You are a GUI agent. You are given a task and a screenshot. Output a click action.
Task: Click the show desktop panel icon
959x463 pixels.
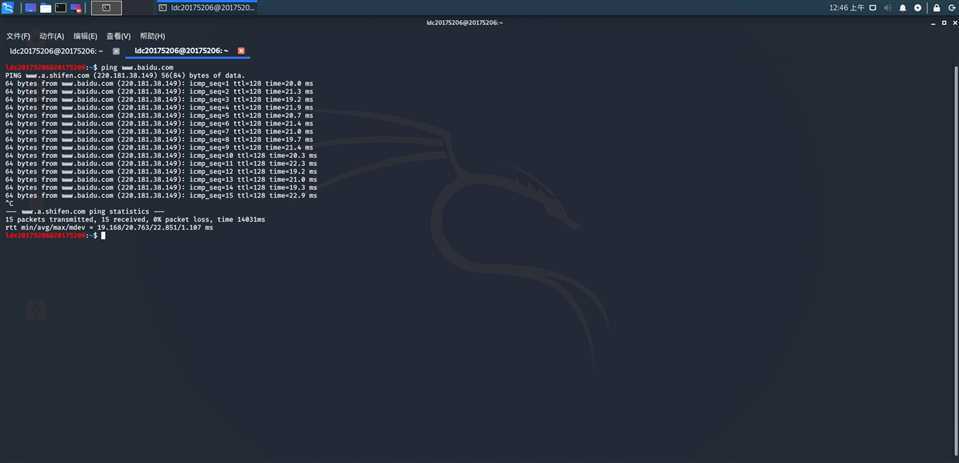click(31, 8)
